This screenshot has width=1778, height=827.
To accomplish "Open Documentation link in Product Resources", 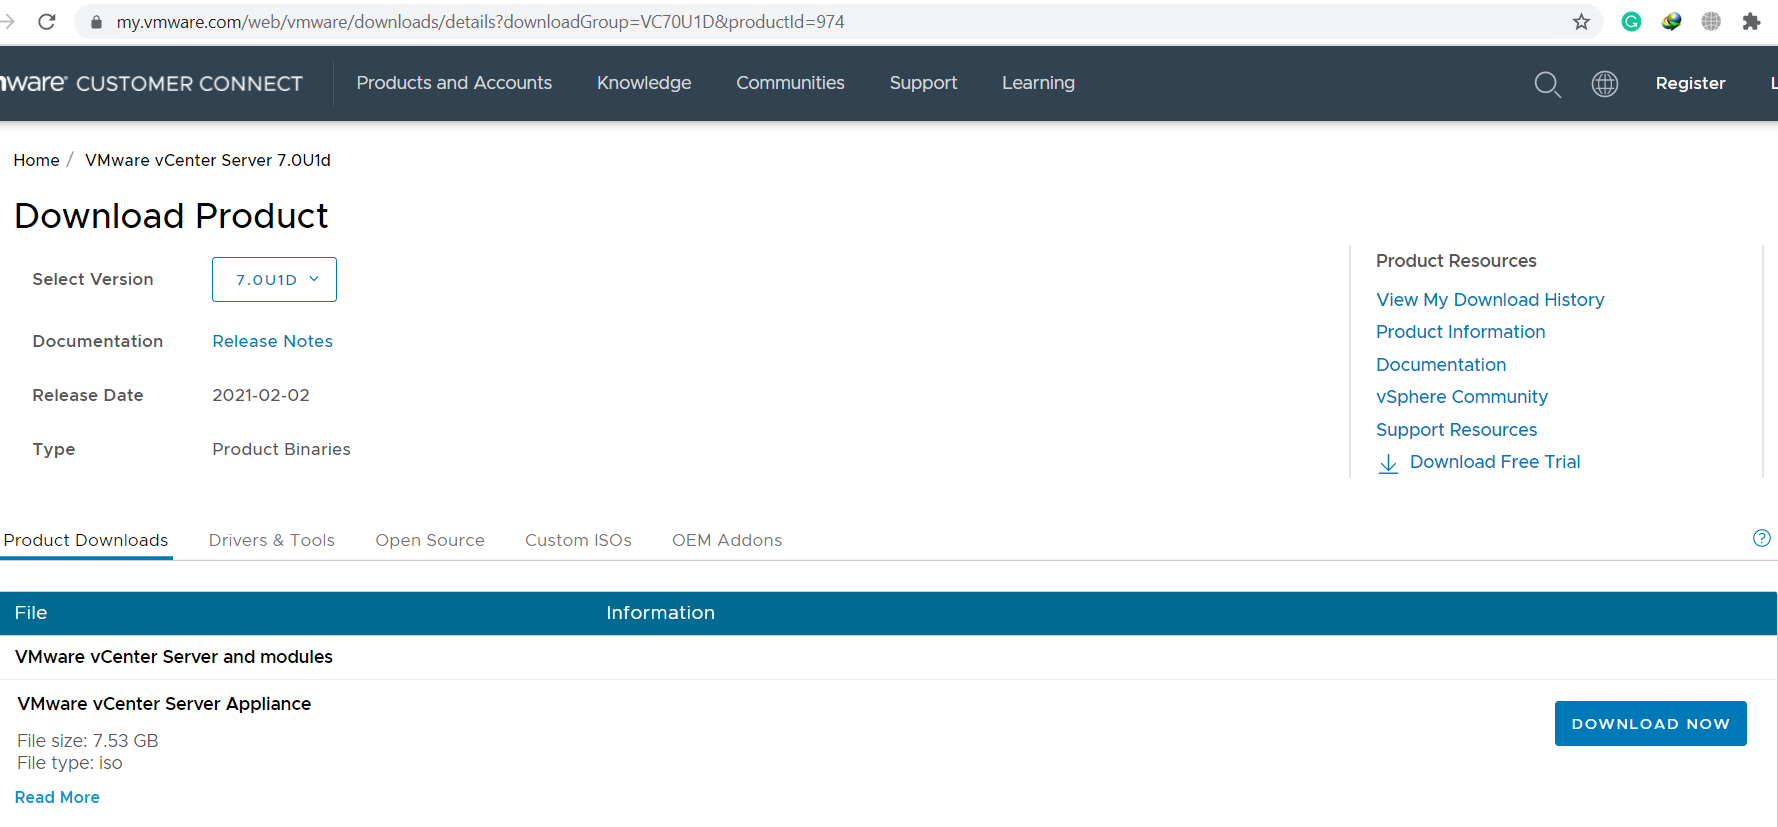I will click(1441, 365).
